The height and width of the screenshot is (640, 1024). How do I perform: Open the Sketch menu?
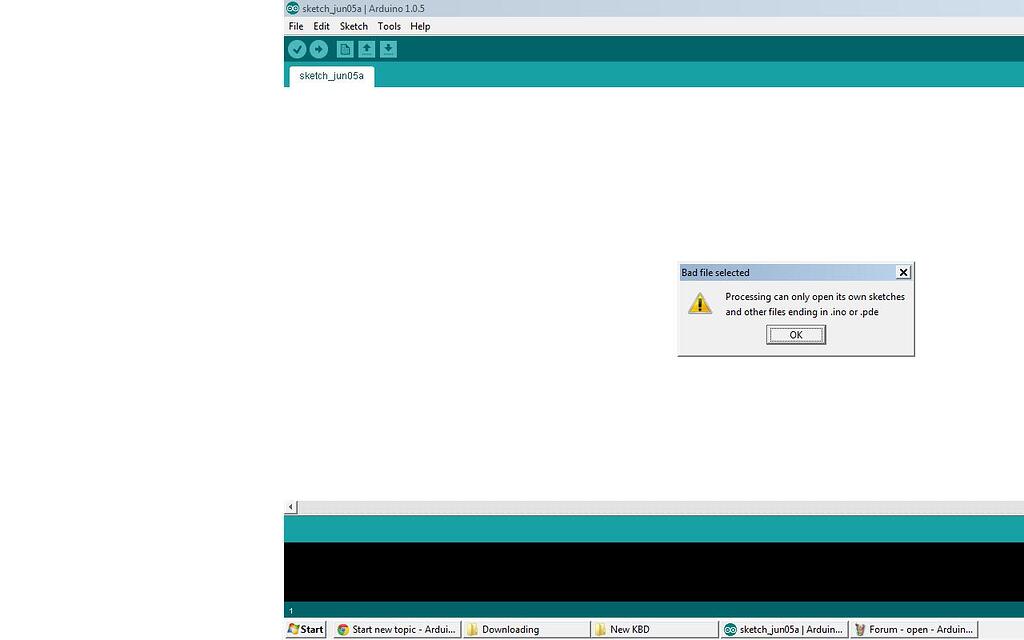(x=353, y=26)
